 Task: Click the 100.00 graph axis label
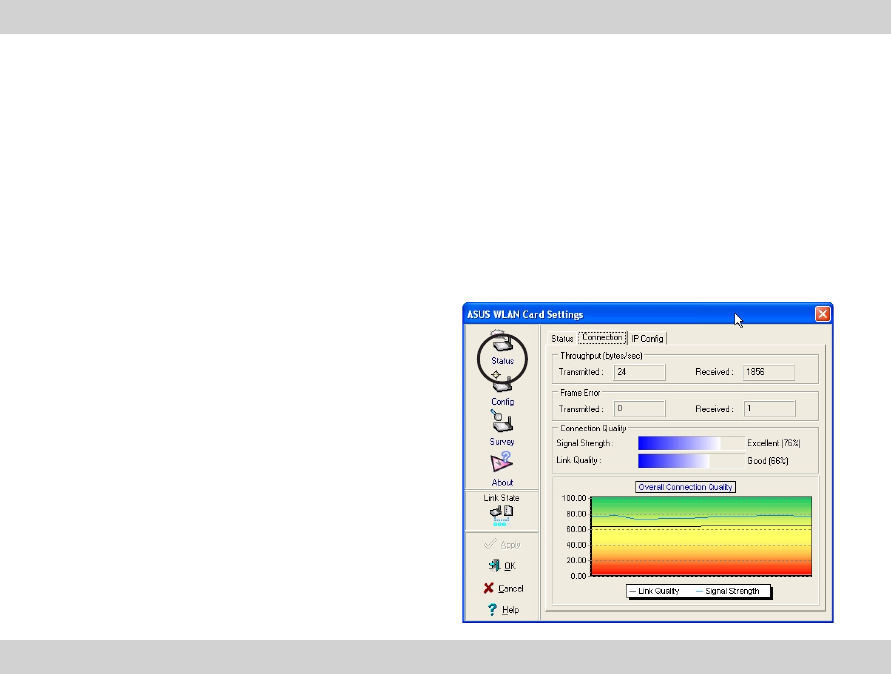pyautogui.click(x=574, y=498)
